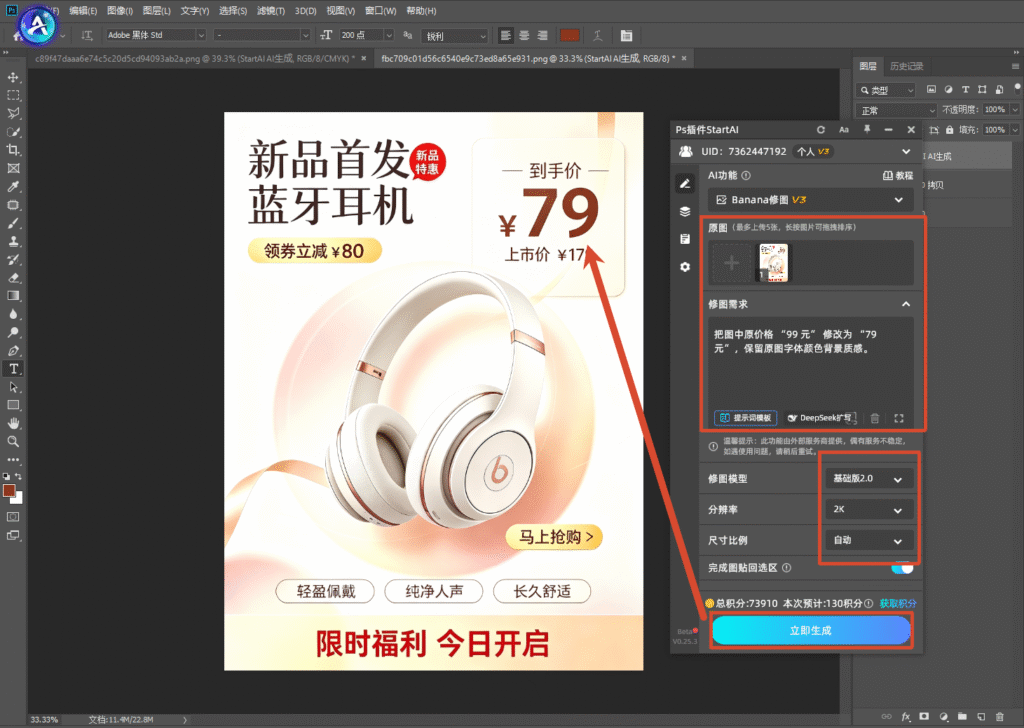Screen dimensions: 1024x728
Task: Left align text in options bar
Action: point(505,36)
